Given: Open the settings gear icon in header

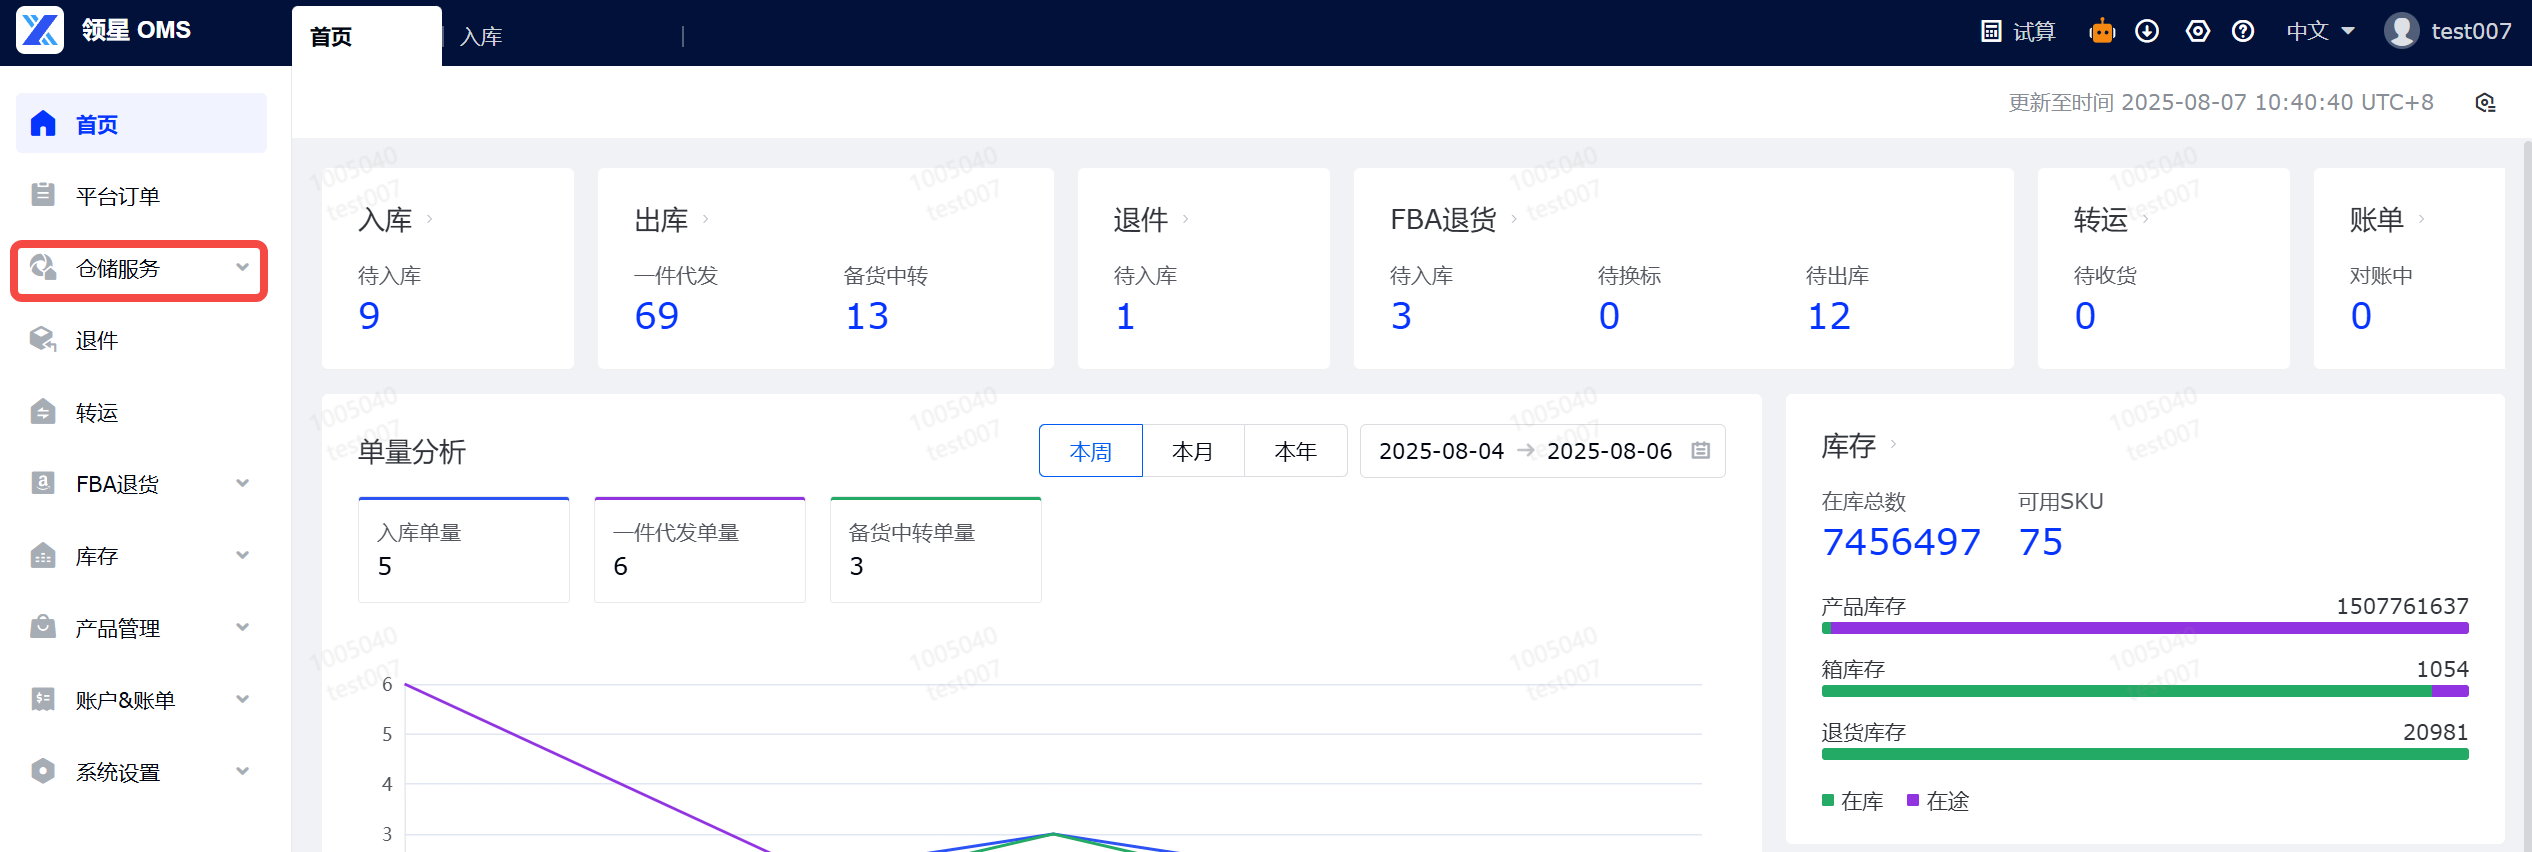Looking at the screenshot, I should point(2197,31).
